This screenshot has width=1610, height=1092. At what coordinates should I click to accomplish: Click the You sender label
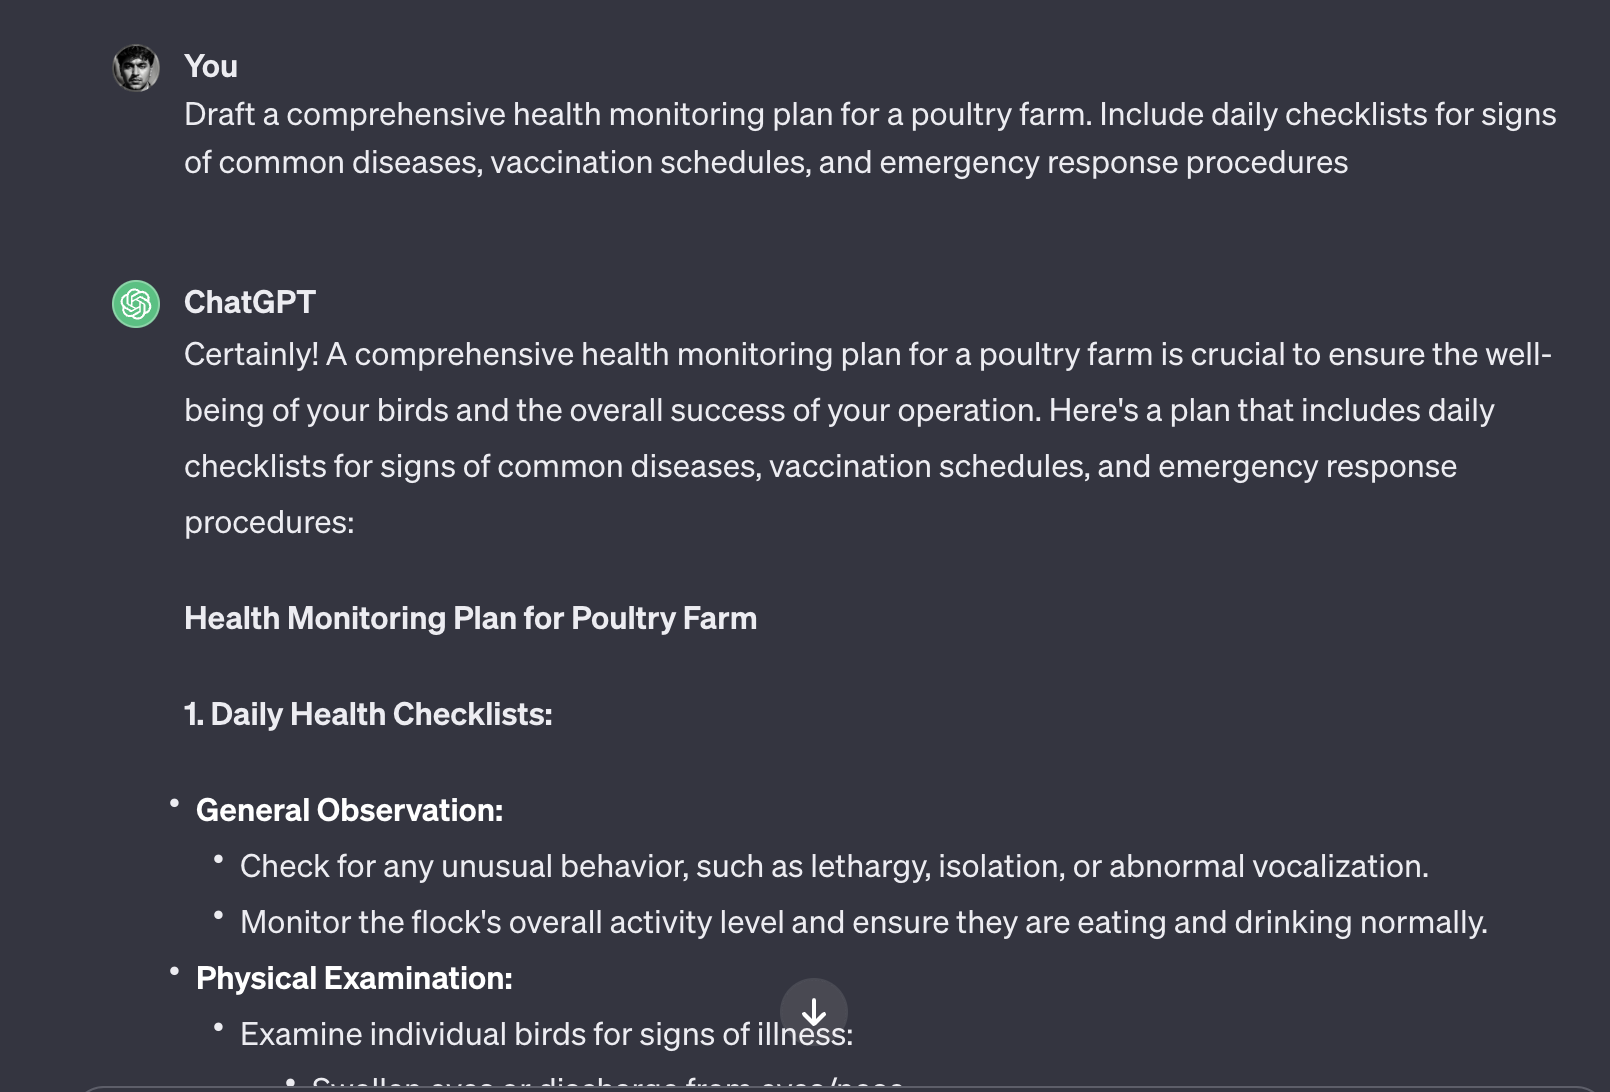(x=210, y=66)
